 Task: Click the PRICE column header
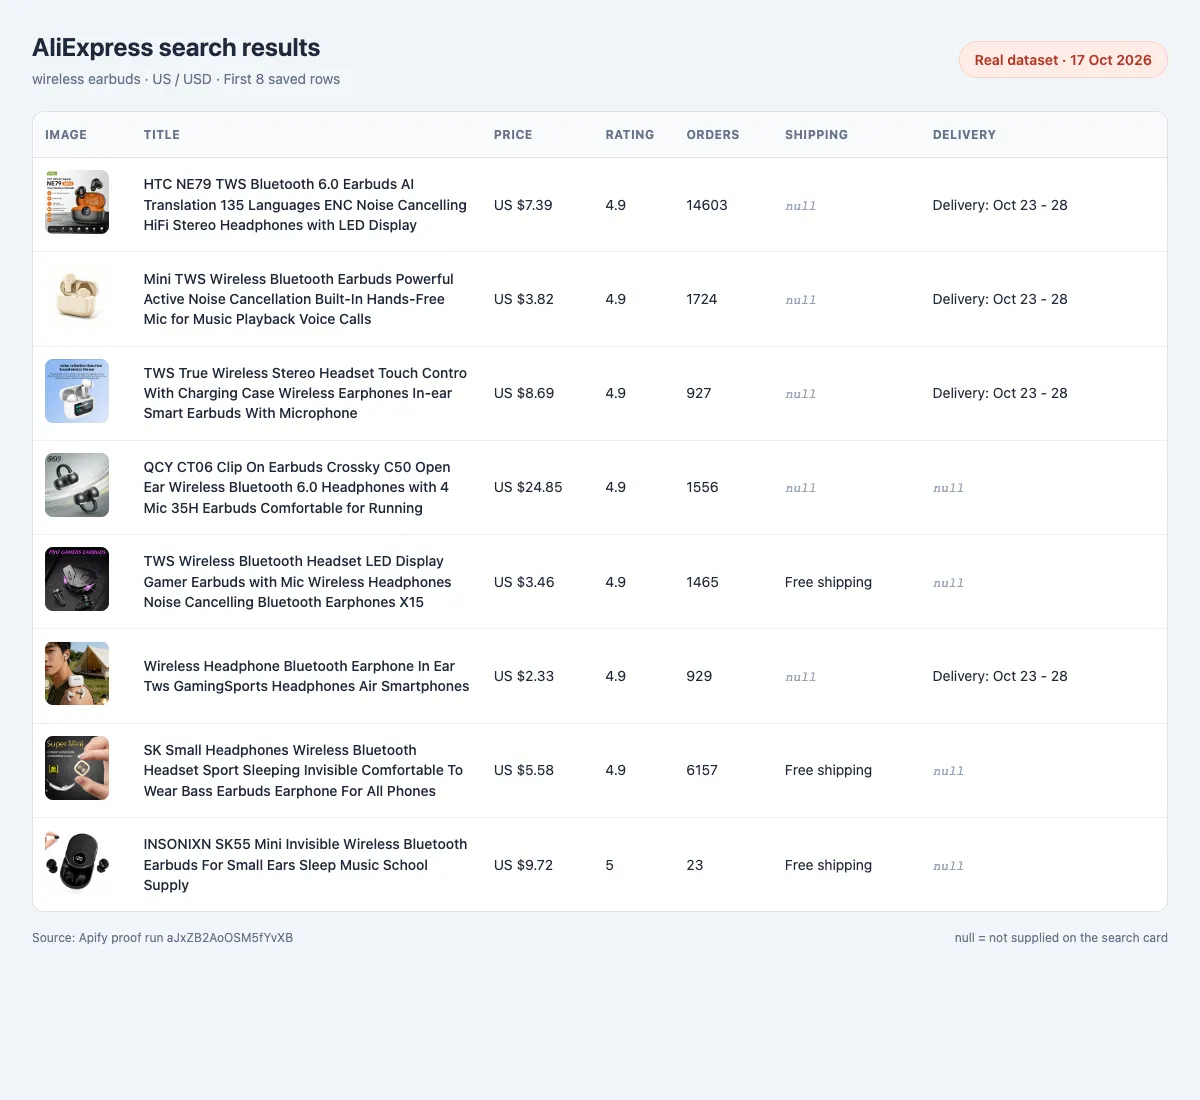(x=513, y=135)
